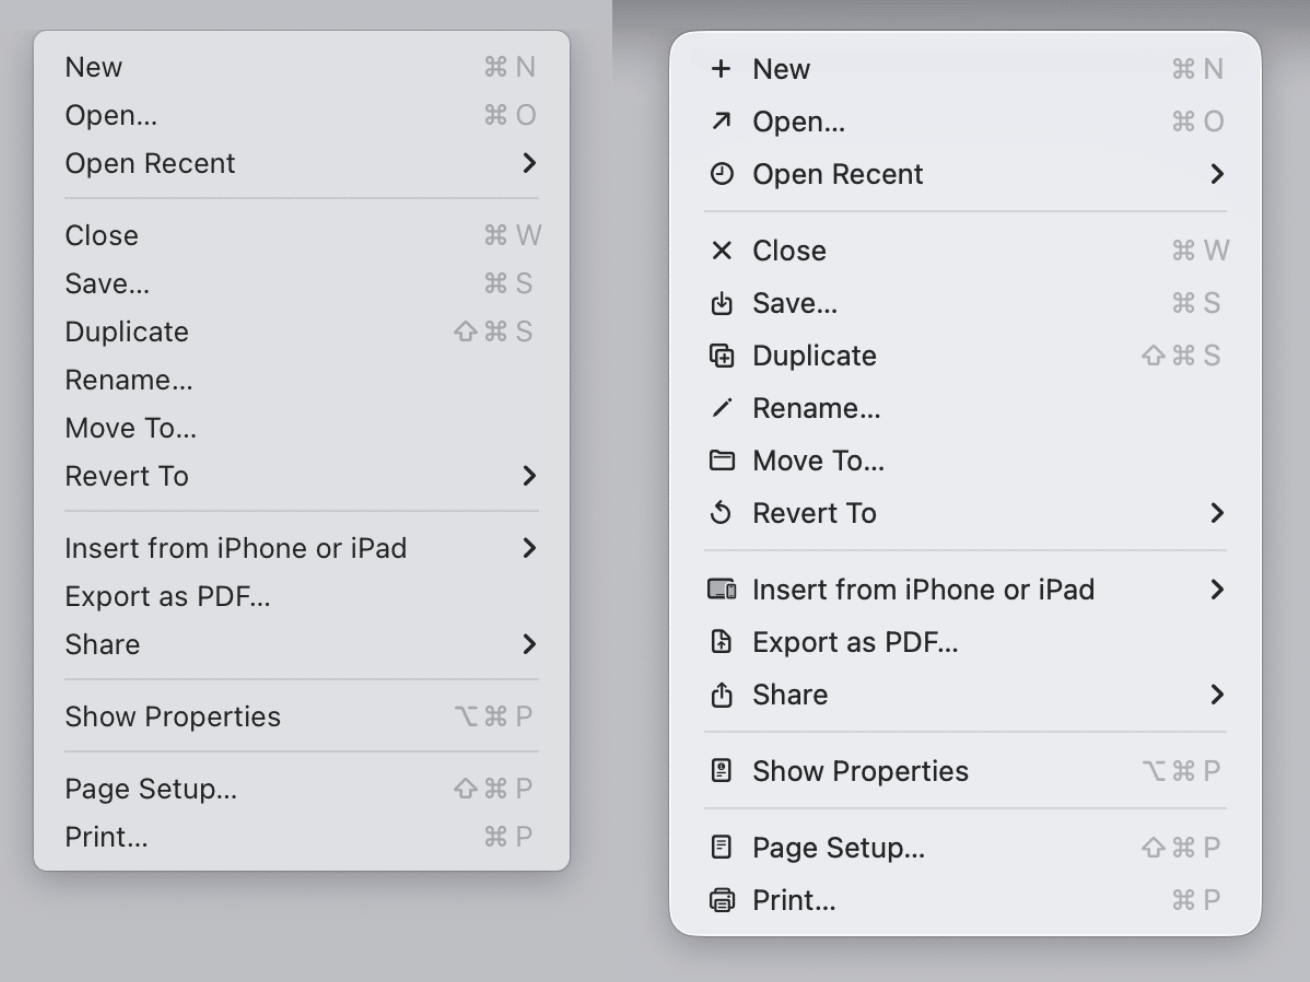The height and width of the screenshot is (982, 1310).
Task: Choose Export as PDF... in the icon-less menu
Action: tap(168, 597)
